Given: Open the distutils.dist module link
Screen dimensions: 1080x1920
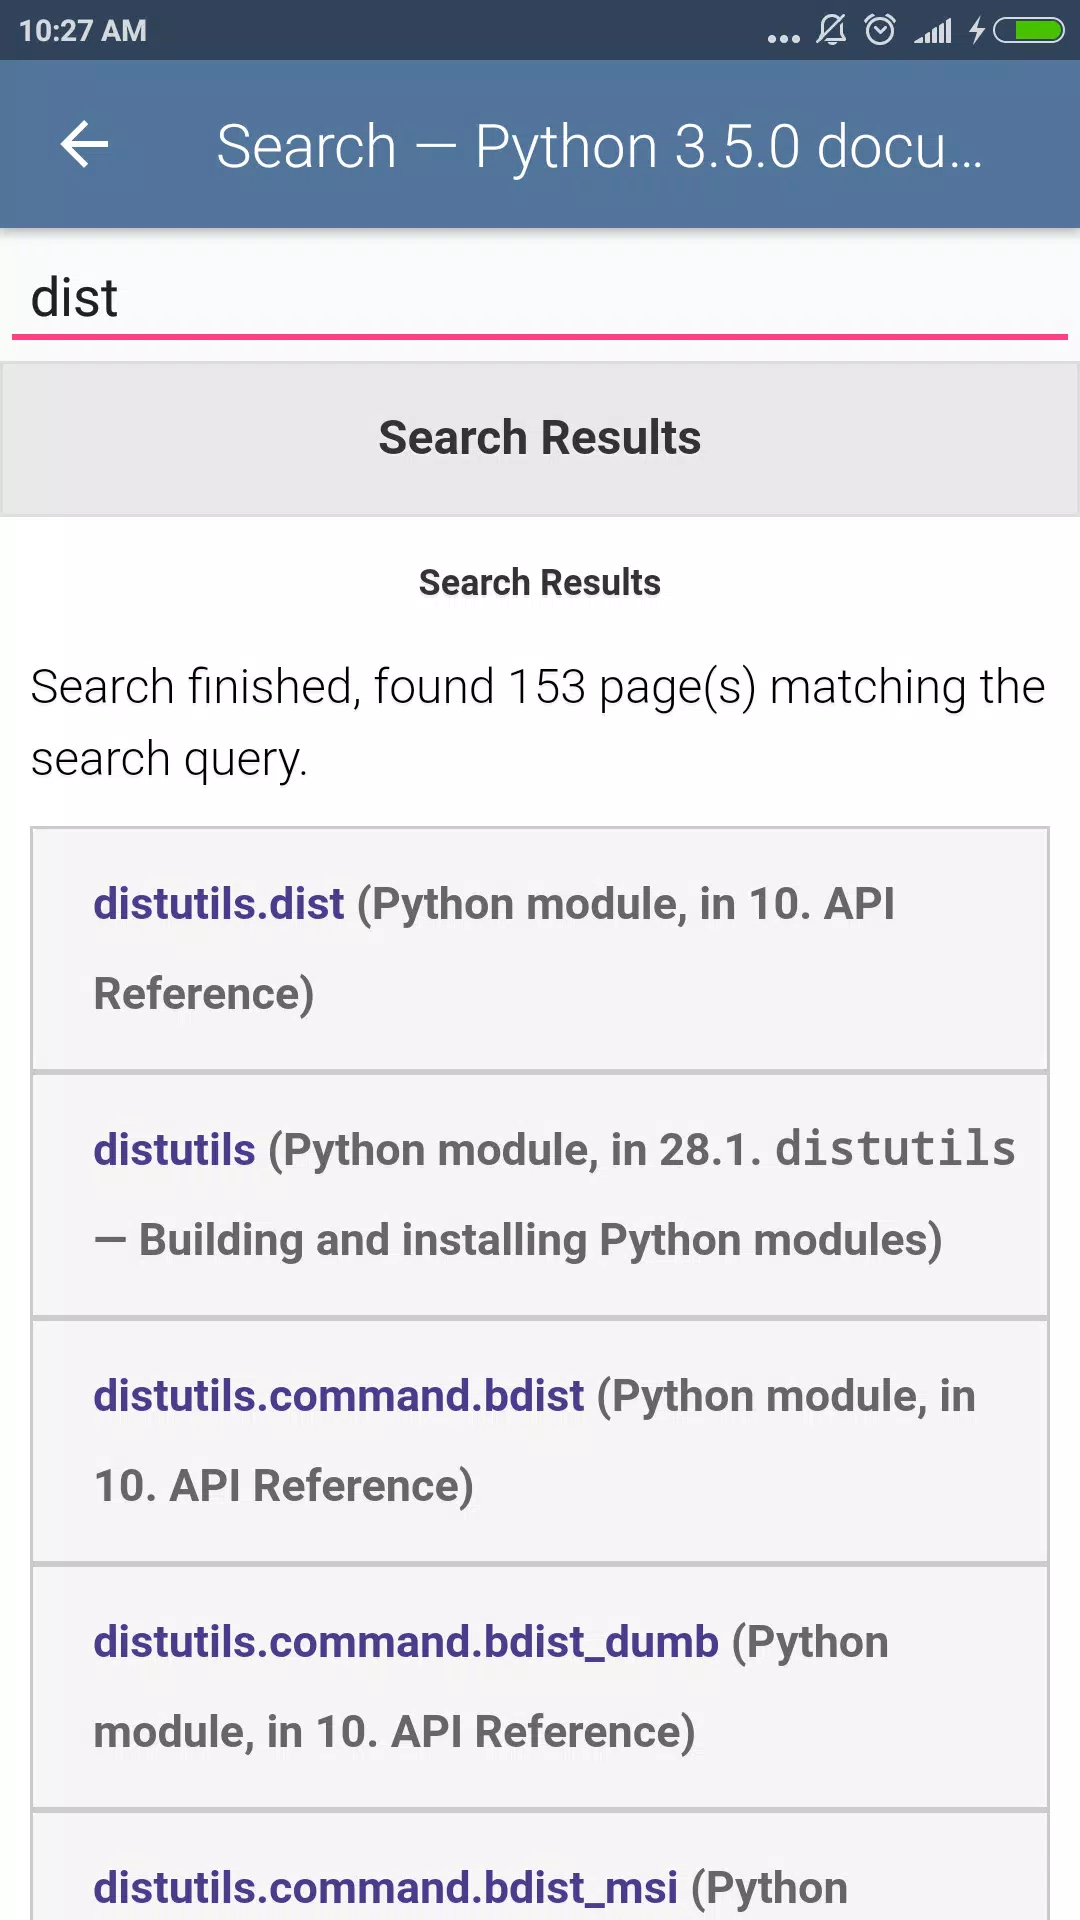Looking at the screenshot, I should point(219,904).
